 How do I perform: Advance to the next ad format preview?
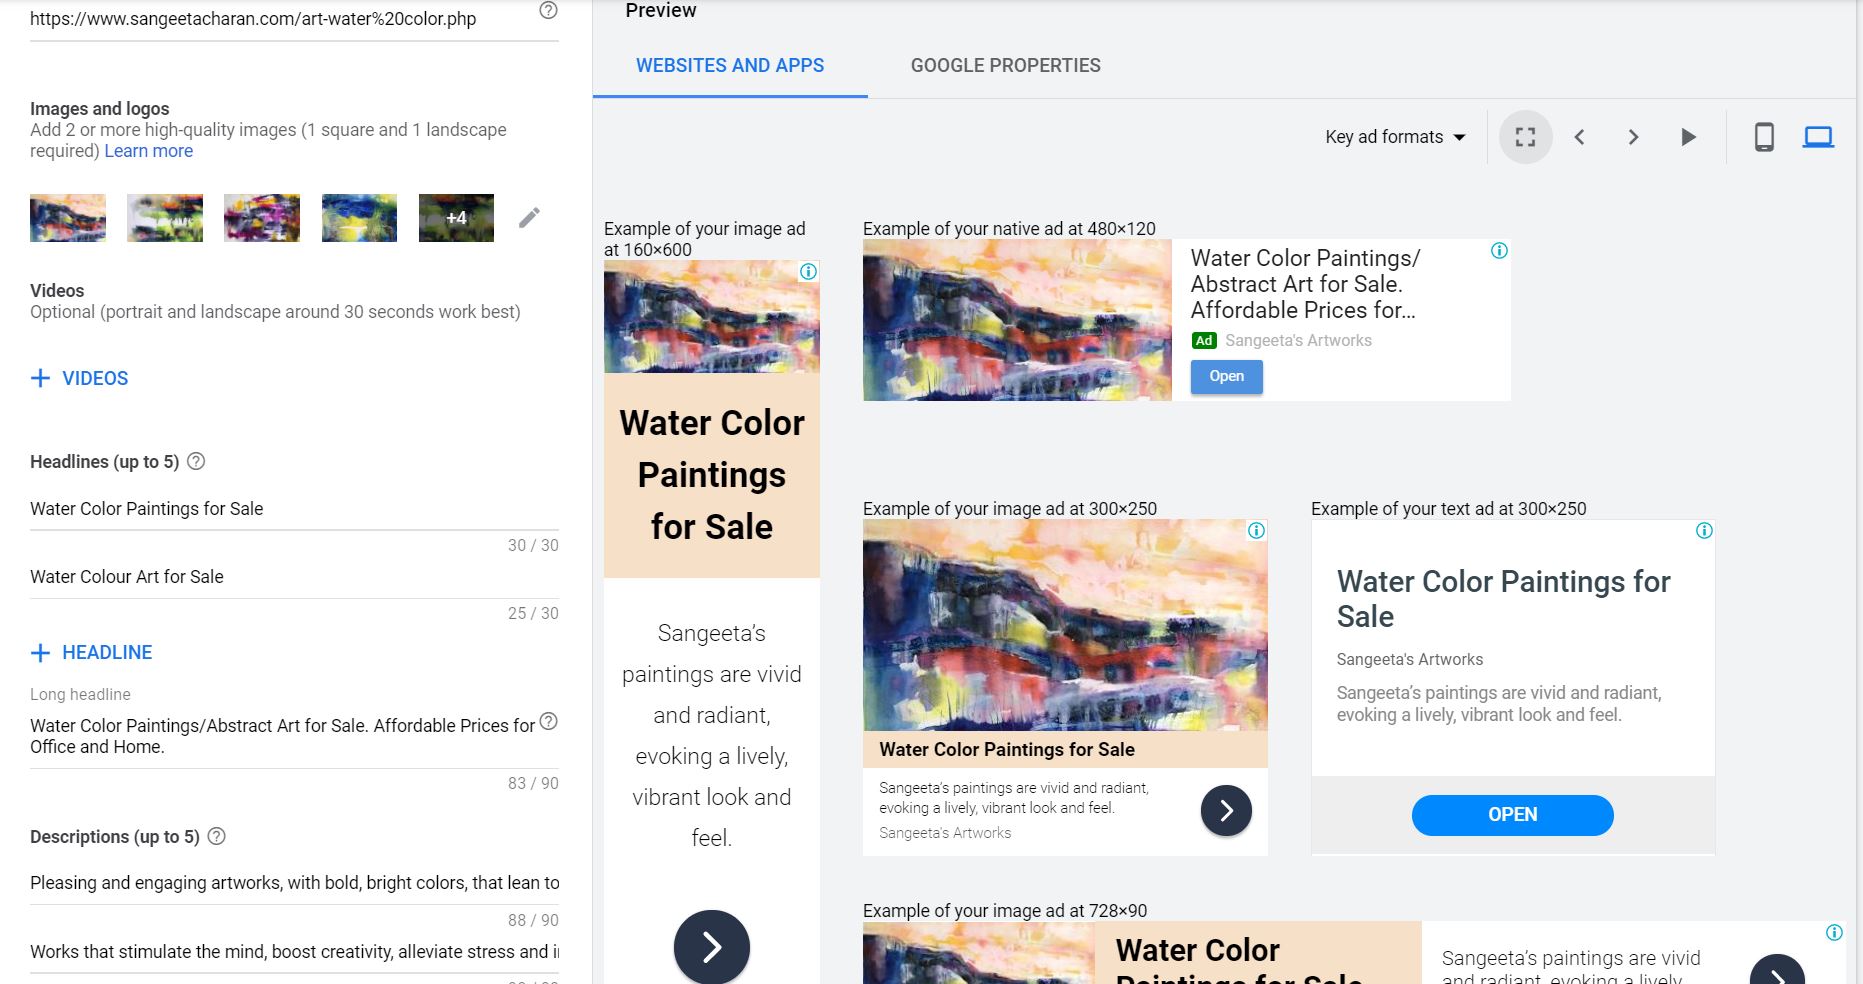coord(1633,136)
